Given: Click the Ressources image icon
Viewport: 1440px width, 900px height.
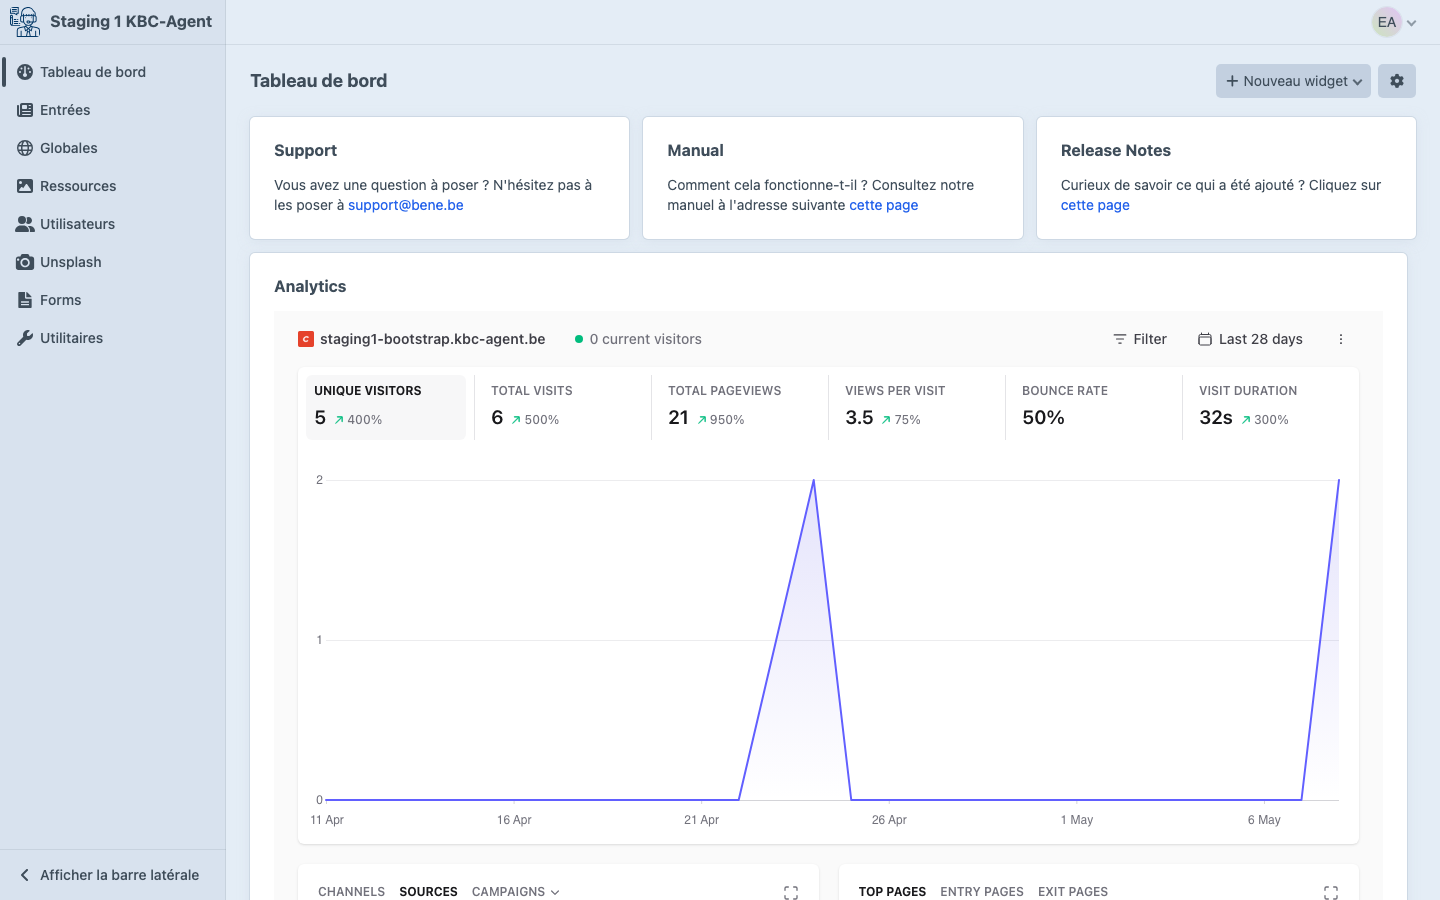Looking at the screenshot, I should coord(25,186).
